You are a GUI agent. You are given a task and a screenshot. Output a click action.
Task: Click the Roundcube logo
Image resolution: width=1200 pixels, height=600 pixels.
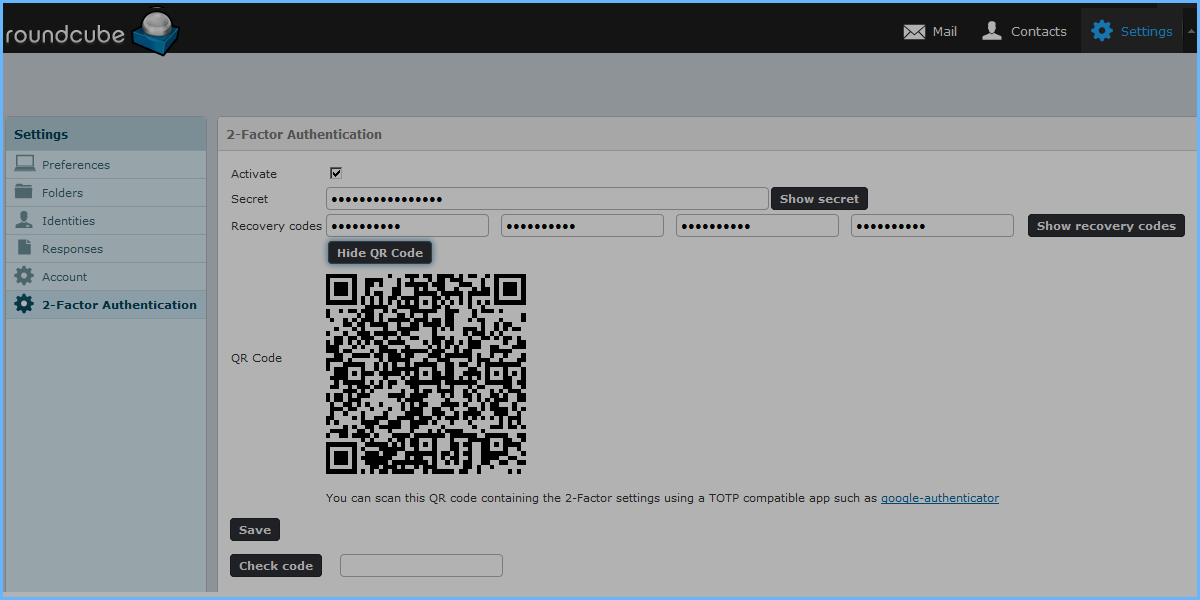(x=90, y=31)
